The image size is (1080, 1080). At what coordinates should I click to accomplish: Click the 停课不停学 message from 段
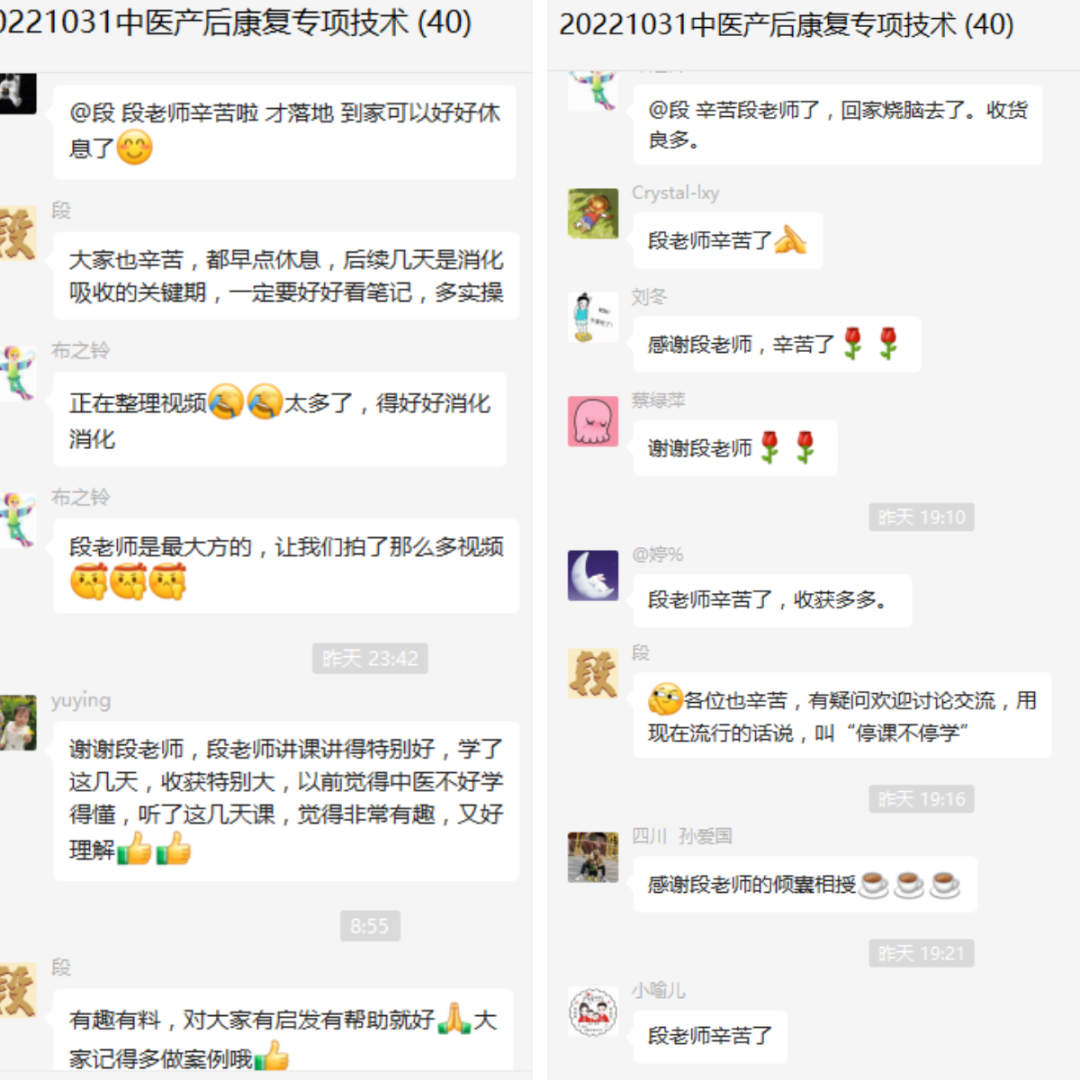[x=842, y=716]
